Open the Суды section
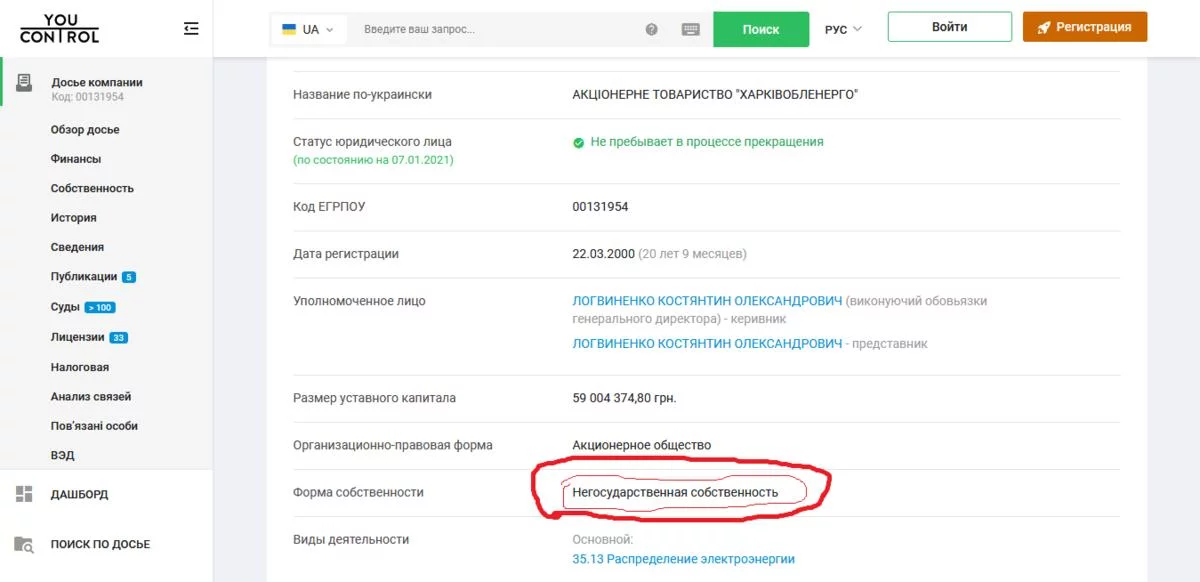This screenshot has width=1200, height=582. [65, 307]
